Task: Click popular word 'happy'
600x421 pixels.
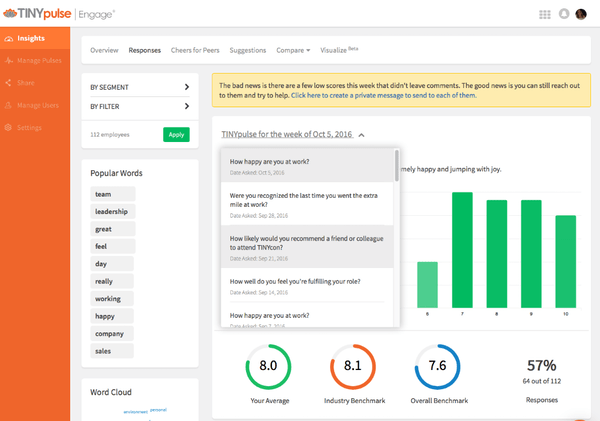Action: pos(112,316)
